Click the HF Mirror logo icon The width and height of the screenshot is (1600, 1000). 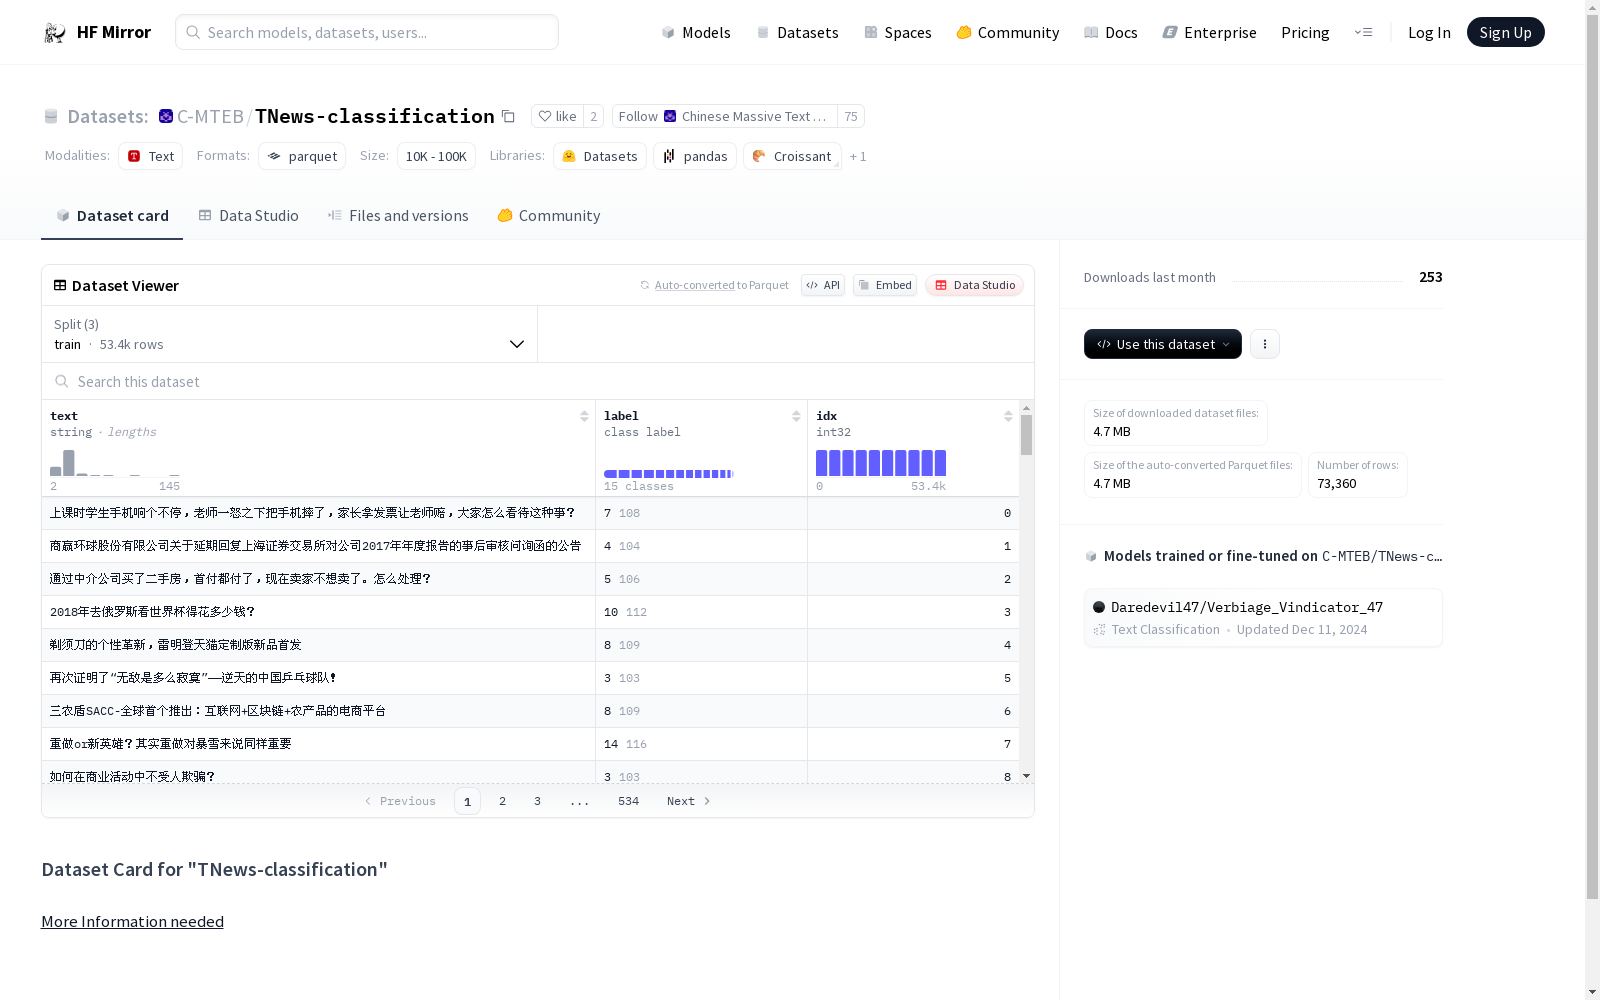click(55, 33)
